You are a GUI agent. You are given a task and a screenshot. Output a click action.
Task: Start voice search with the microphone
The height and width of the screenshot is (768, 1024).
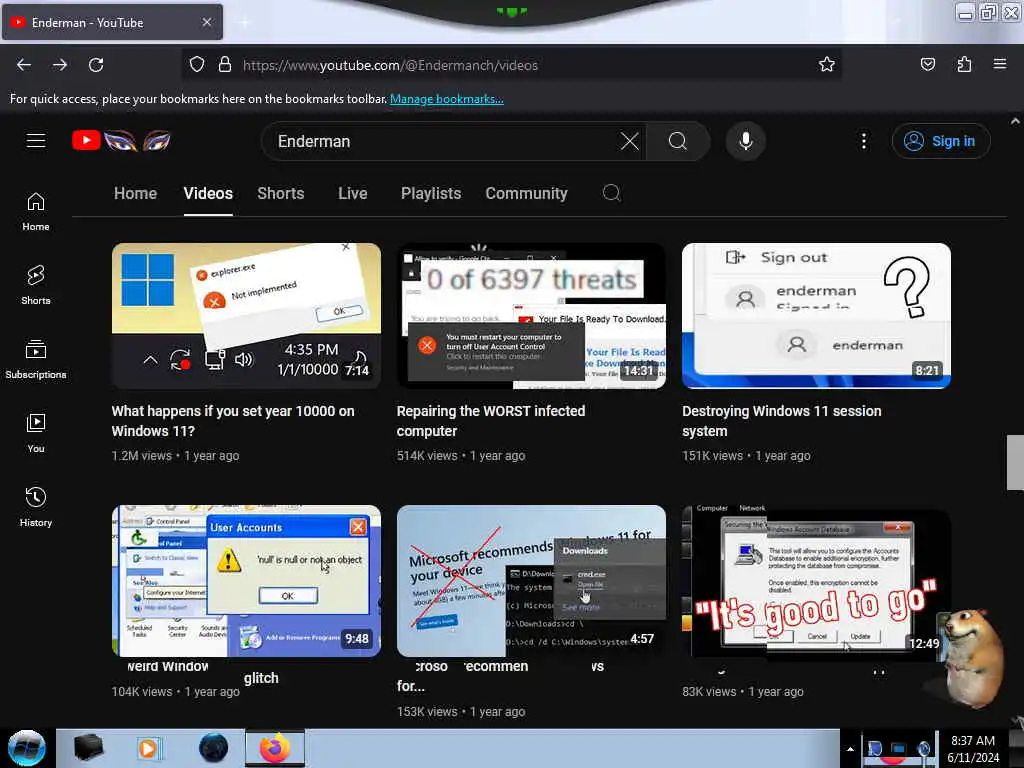click(x=745, y=141)
